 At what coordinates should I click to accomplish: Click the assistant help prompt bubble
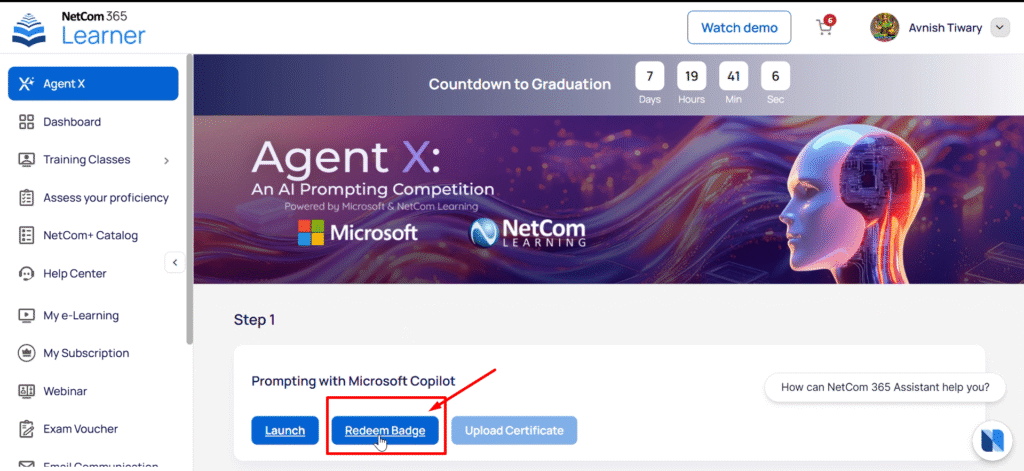click(884, 387)
